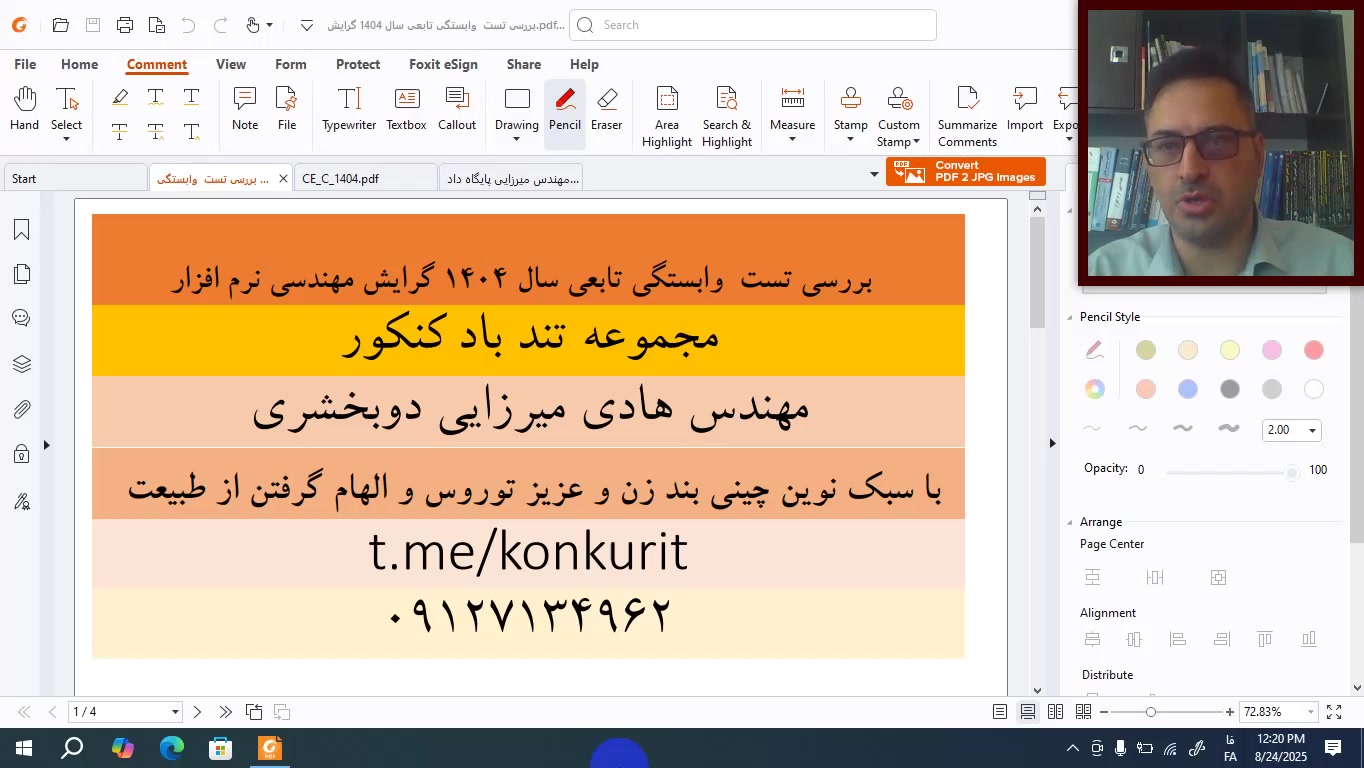Open the Protect ribbon tab
The height and width of the screenshot is (768, 1364).
point(358,64)
